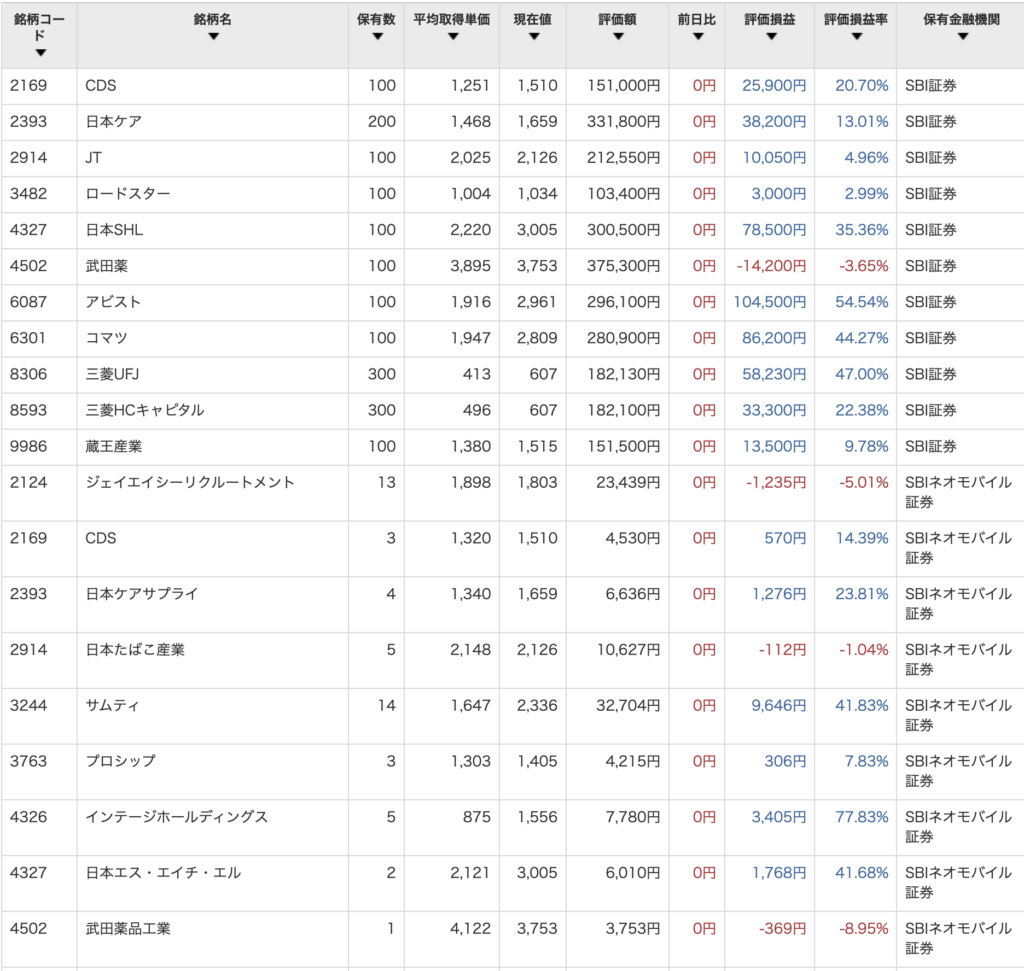This screenshot has height=971, width=1024.
Task: Click stock code 6301
Action: point(28,338)
